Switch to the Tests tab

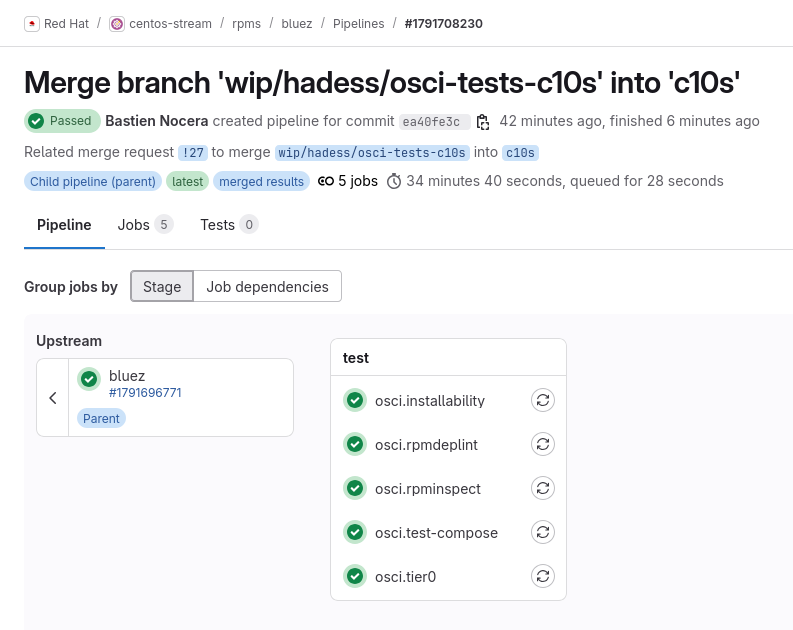228,224
